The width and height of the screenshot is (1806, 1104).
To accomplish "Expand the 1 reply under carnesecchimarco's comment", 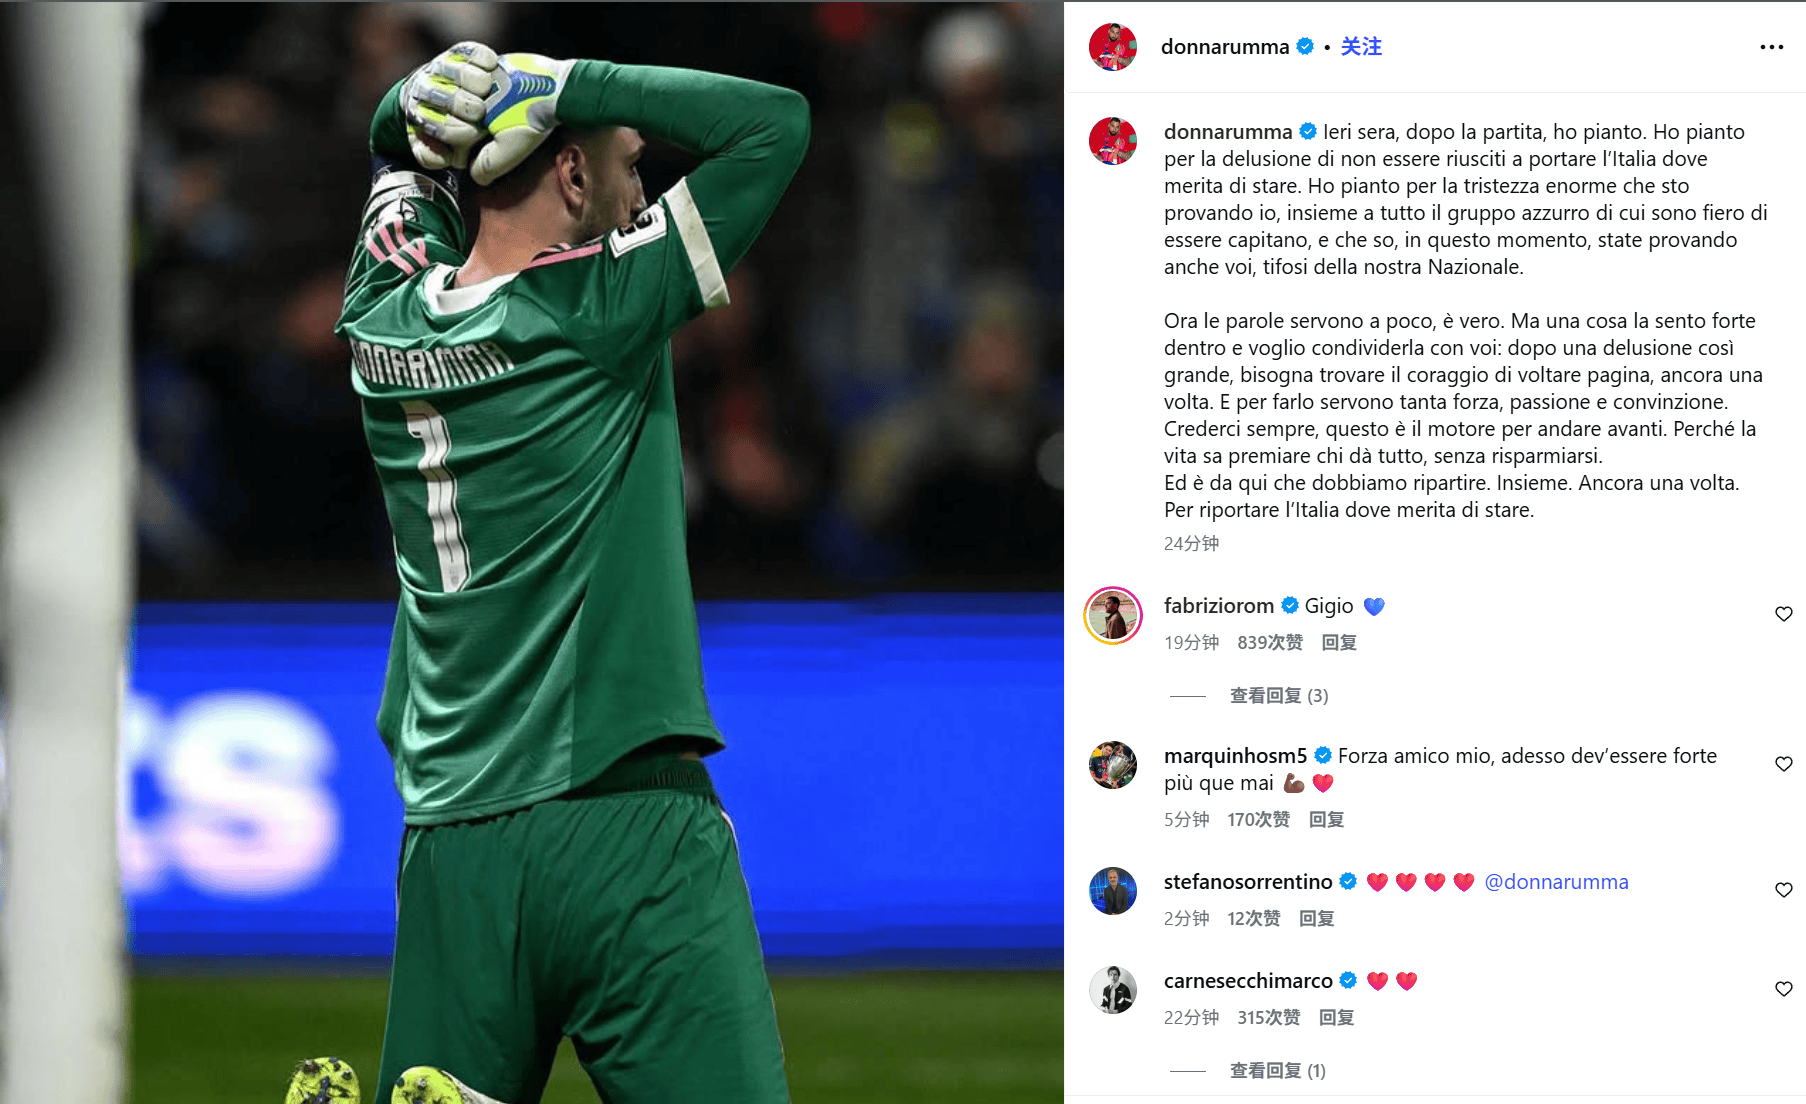I will [1278, 1071].
